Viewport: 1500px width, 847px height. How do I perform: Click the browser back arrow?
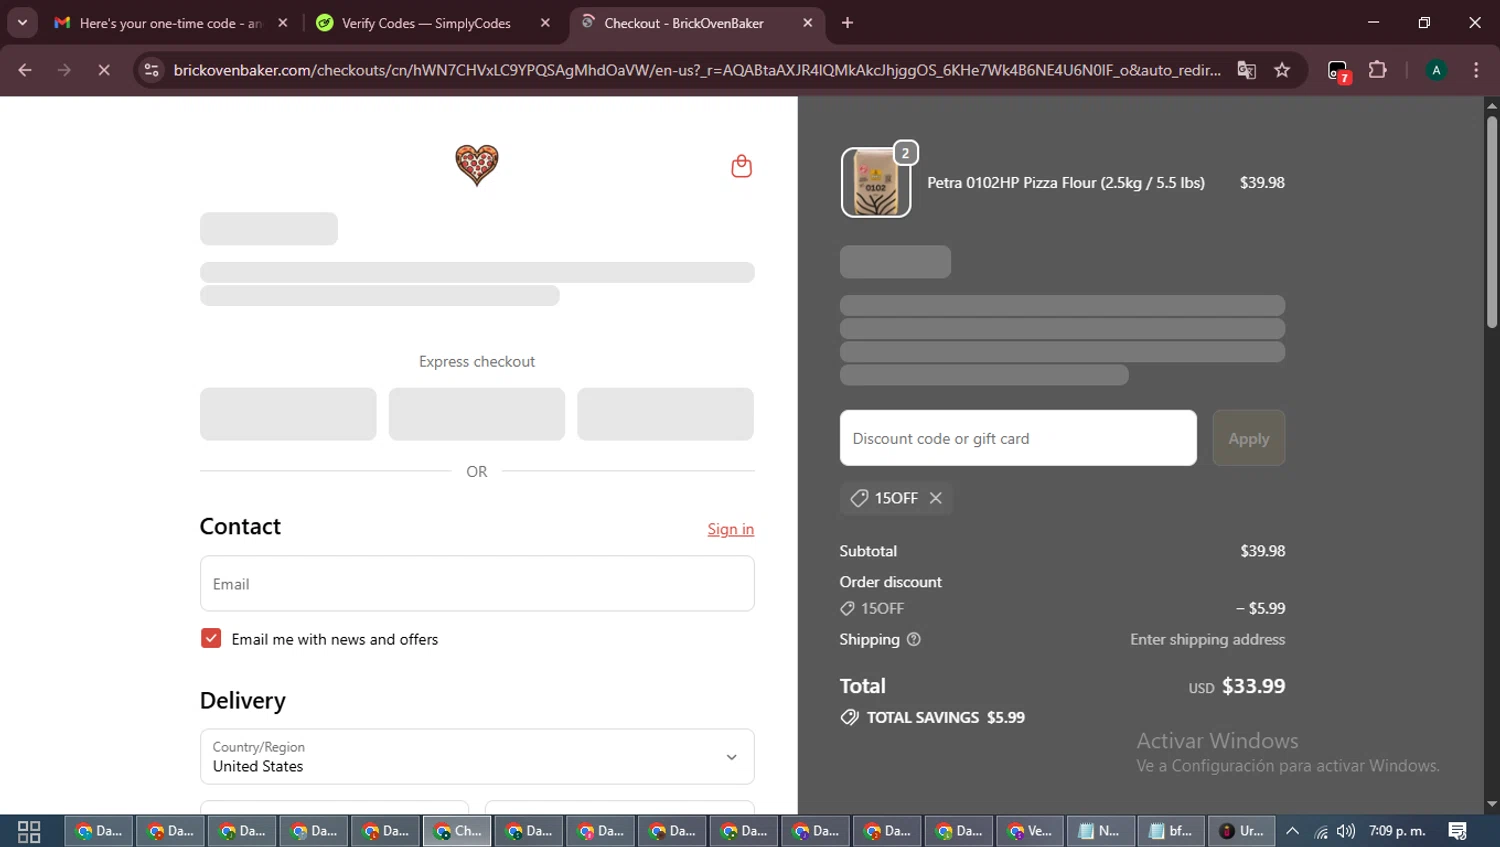(25, 70)
